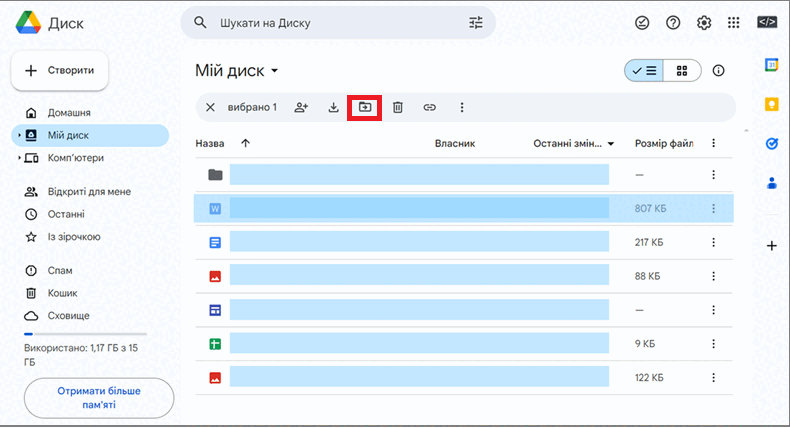Image resolution: width=790 pixels, height=428 pixels.
Task: Open the help question mark icon
Action: tap(673, 23)
